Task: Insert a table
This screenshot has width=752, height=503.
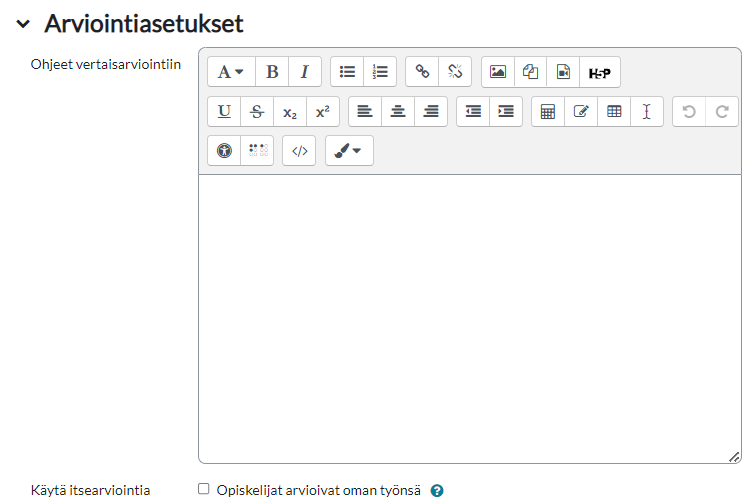Action: (x=614, y=111)
